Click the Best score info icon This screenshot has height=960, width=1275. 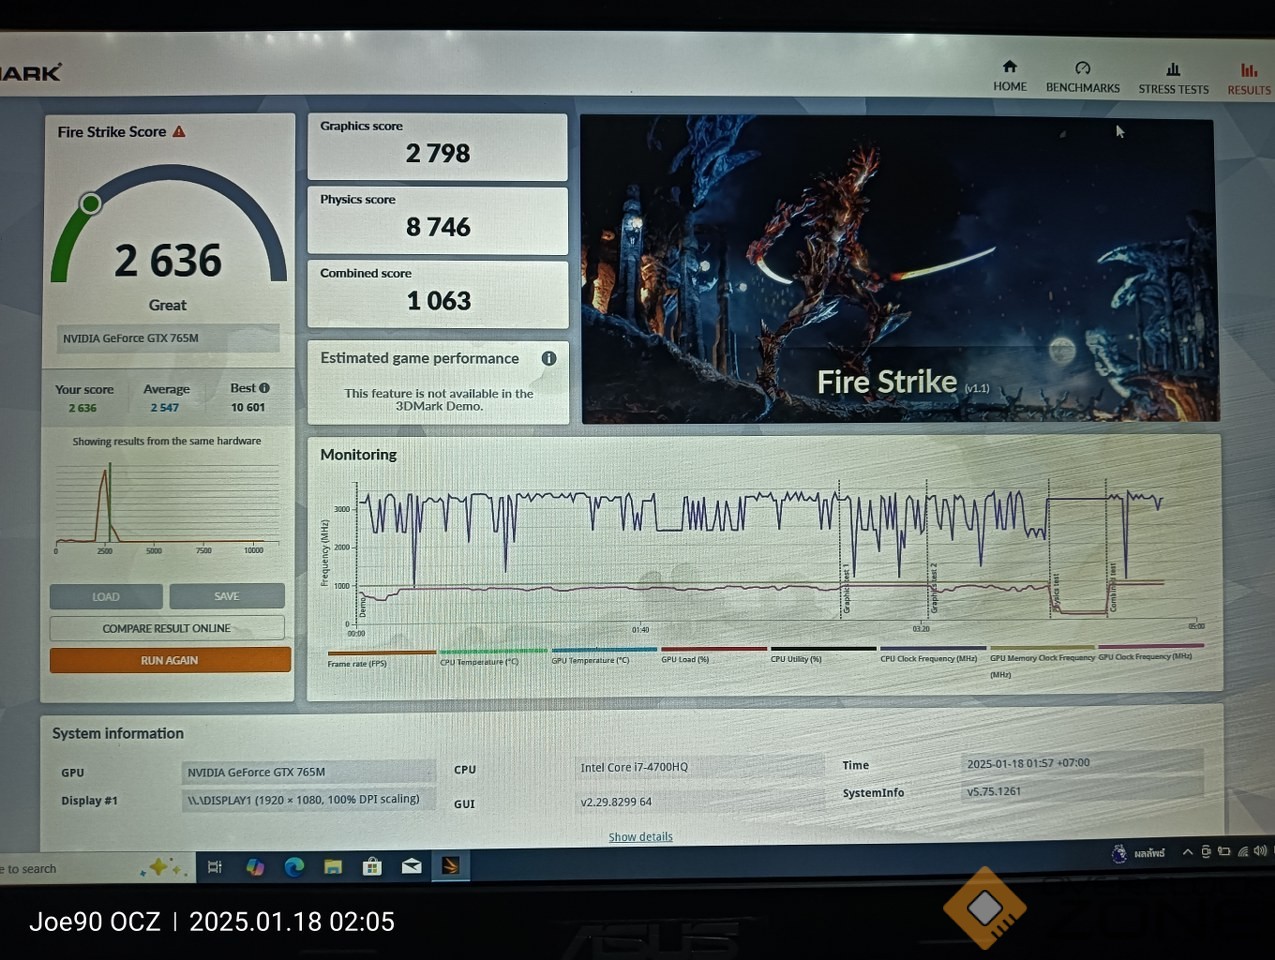(x=264, y=388)
